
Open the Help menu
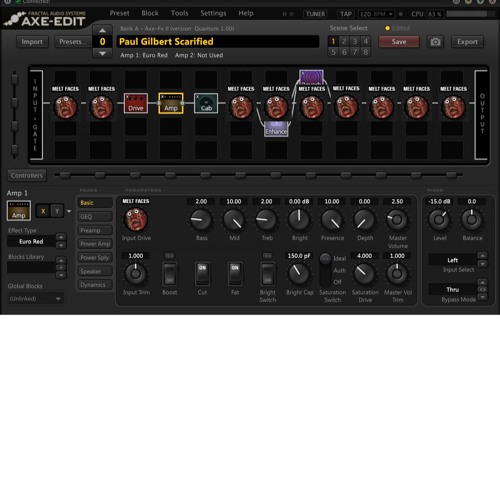(246, 13)
